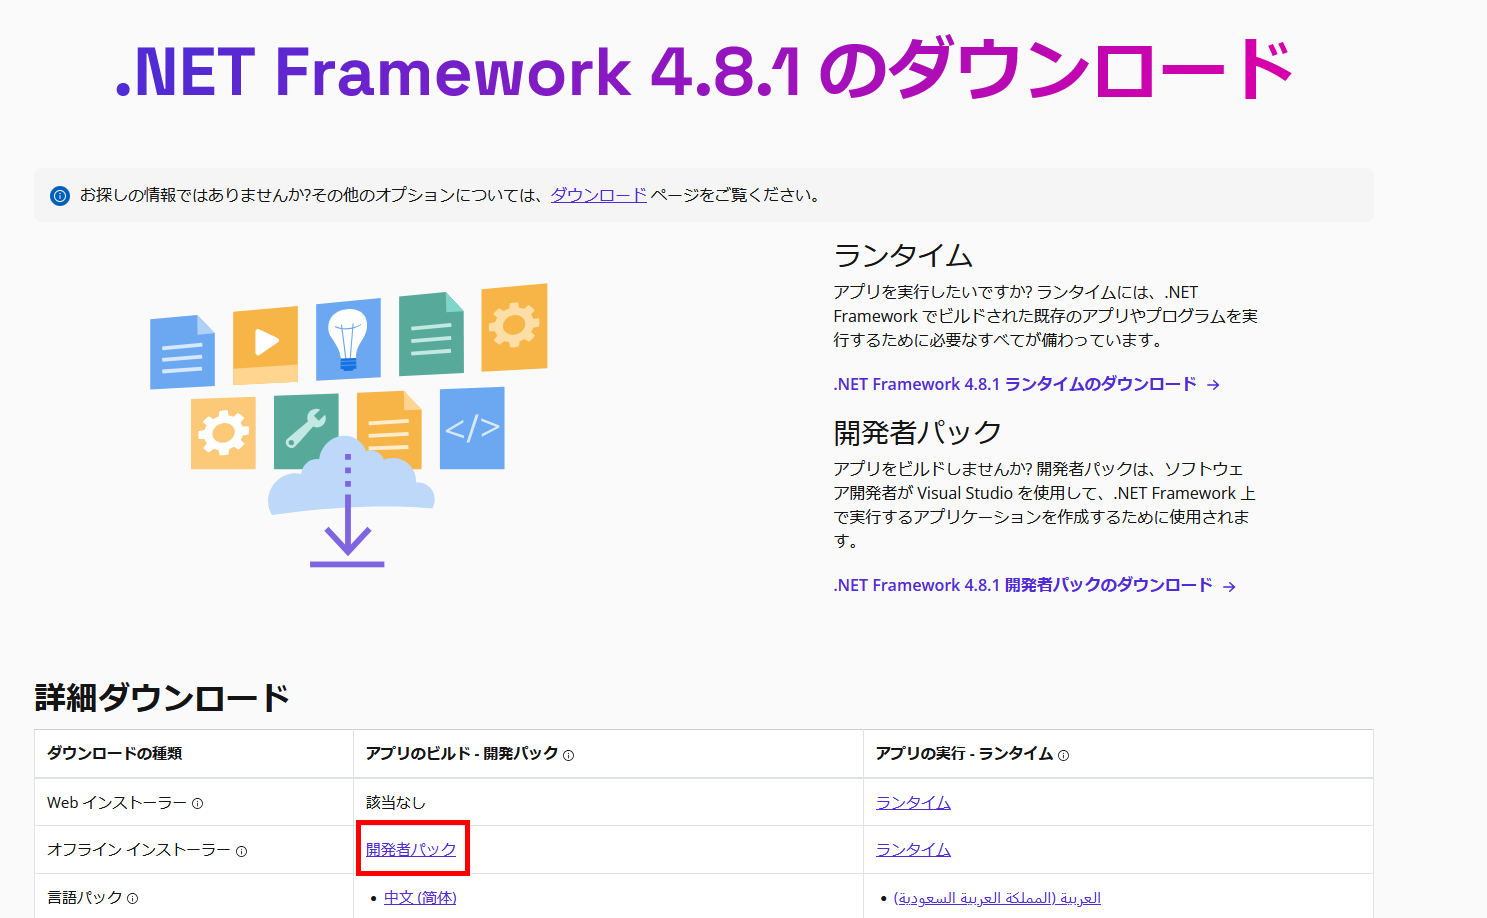
Task: Click the .NET Framework 4.8.1 のダウンロード page title
Action: (x=704, y=71)
